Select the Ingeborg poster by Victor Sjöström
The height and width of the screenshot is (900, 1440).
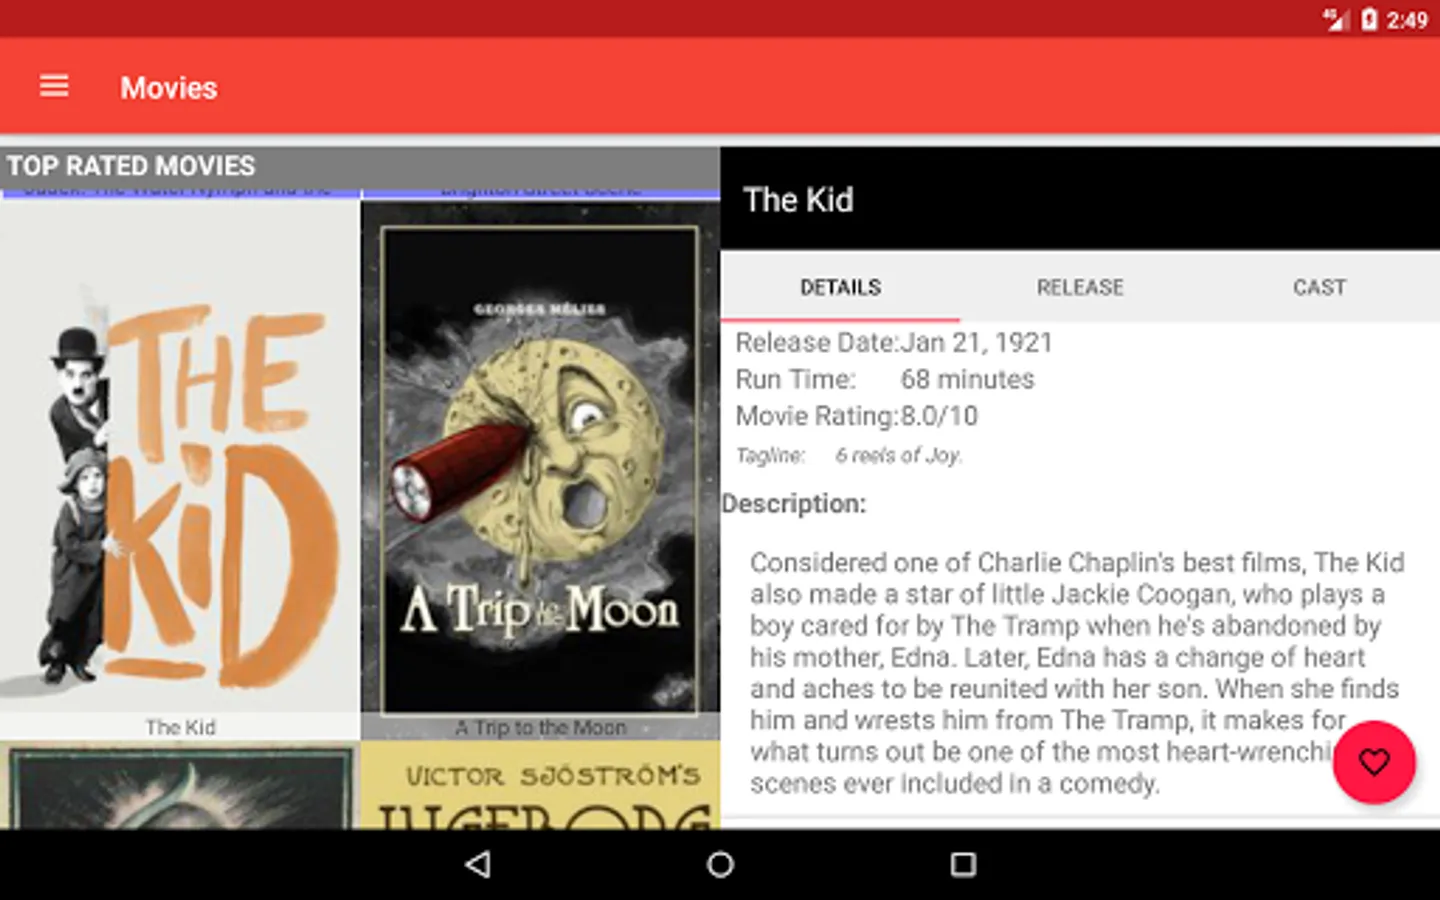click(540, 786)
